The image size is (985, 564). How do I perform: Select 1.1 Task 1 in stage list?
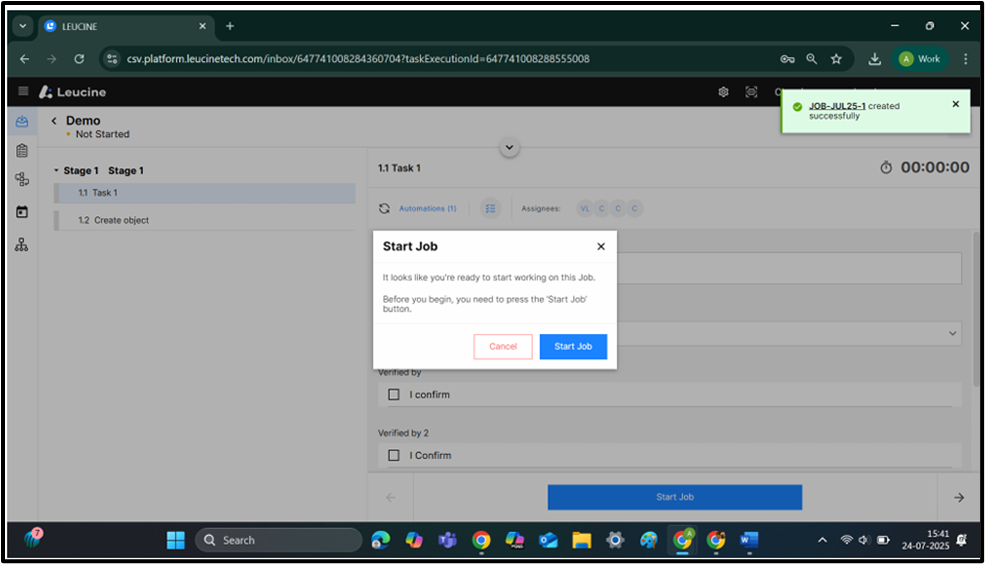pos(205,193)
